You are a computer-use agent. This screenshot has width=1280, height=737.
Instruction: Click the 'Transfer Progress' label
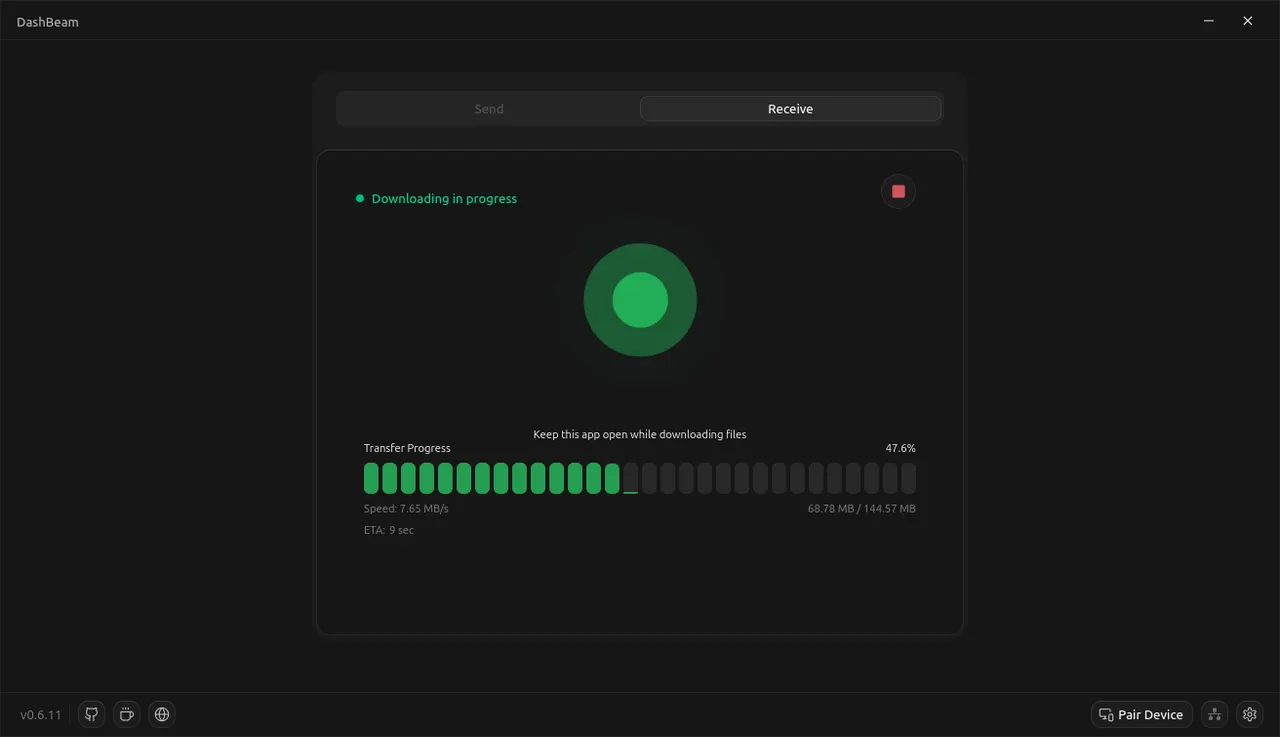407,448
